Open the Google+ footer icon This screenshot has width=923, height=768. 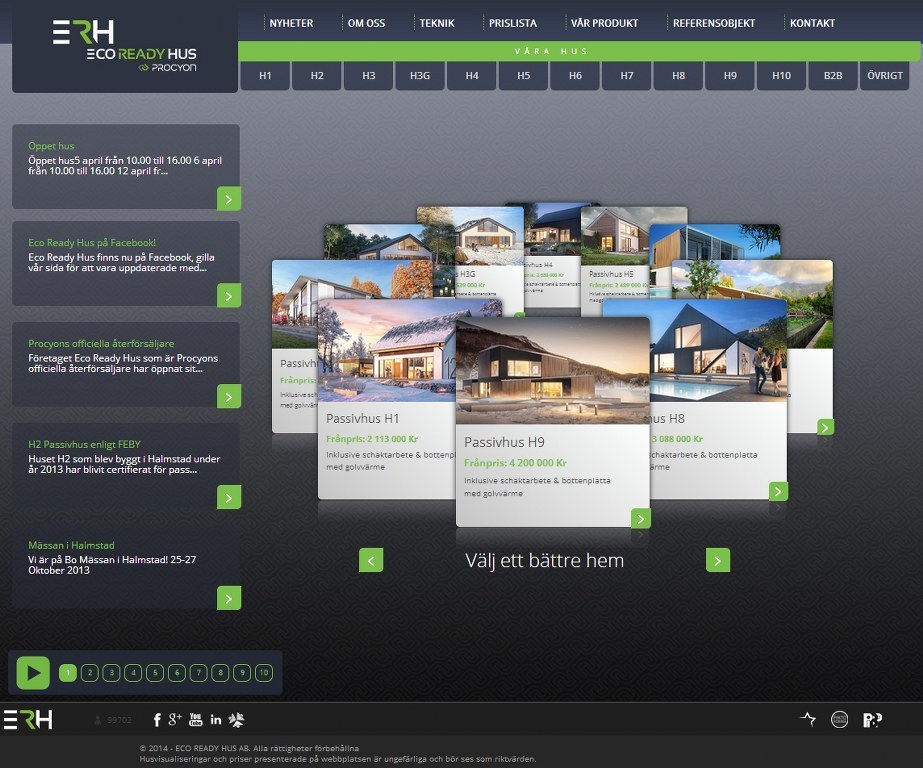coord(175,719)
